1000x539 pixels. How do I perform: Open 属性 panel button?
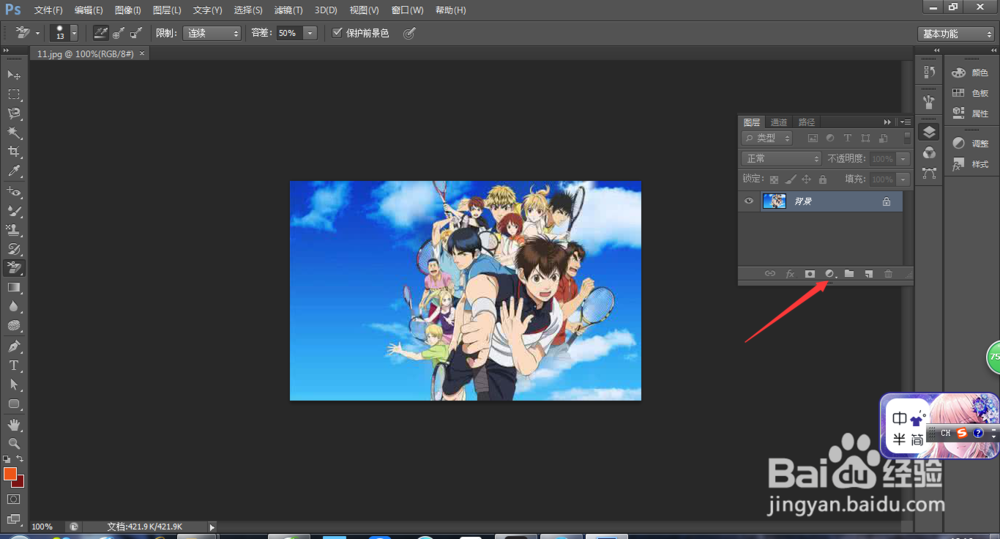[x=970, y=113]
